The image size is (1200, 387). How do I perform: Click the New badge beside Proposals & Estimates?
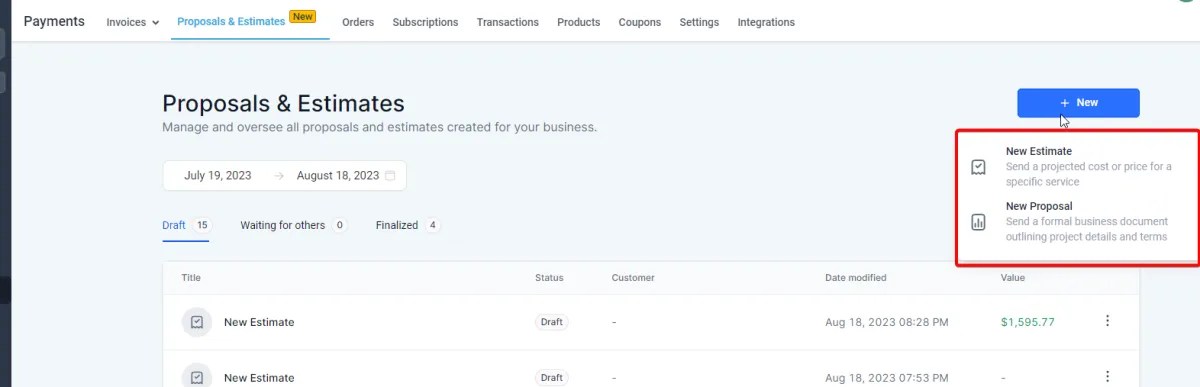(302, 16)
